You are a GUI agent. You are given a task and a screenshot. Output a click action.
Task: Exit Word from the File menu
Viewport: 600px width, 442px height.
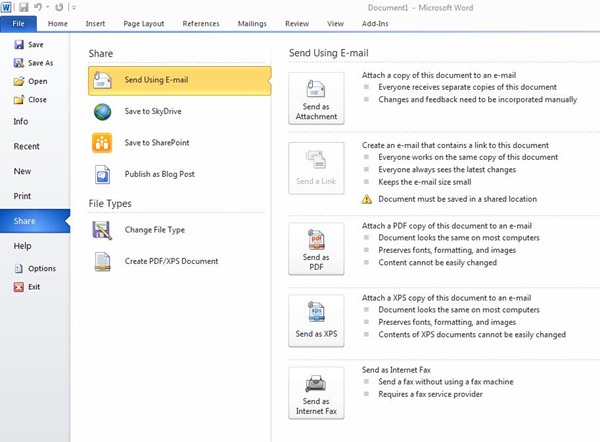tap(35, 287)
